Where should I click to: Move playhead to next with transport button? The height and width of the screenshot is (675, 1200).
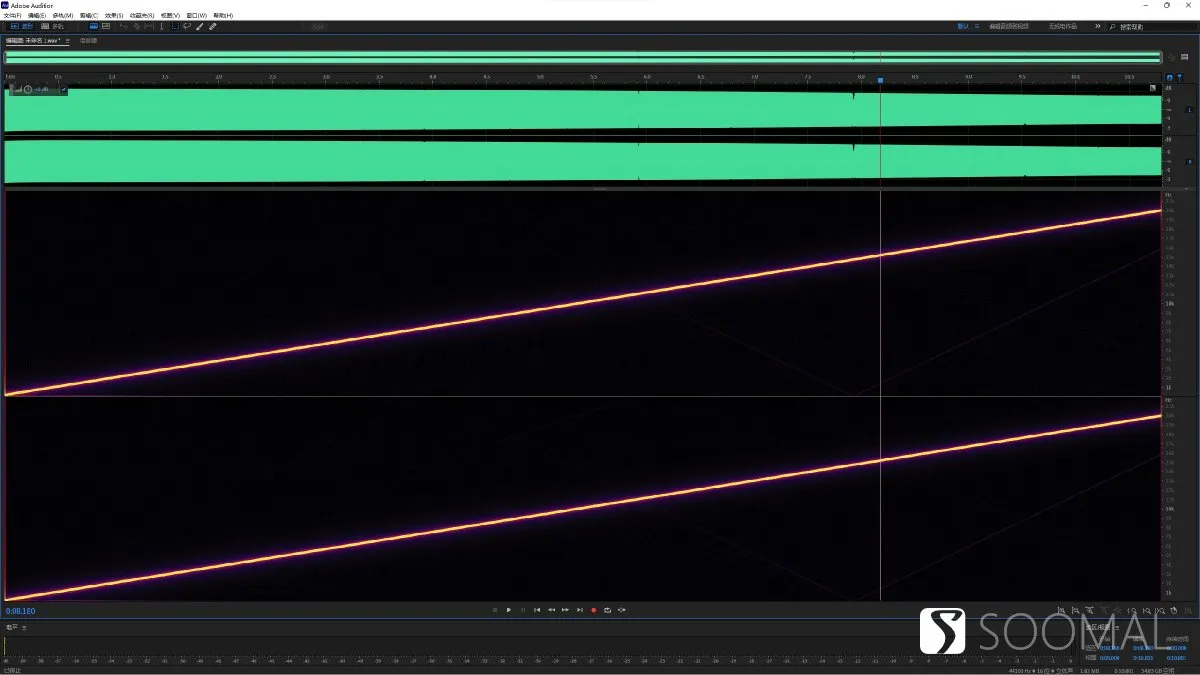click(579, 610)
